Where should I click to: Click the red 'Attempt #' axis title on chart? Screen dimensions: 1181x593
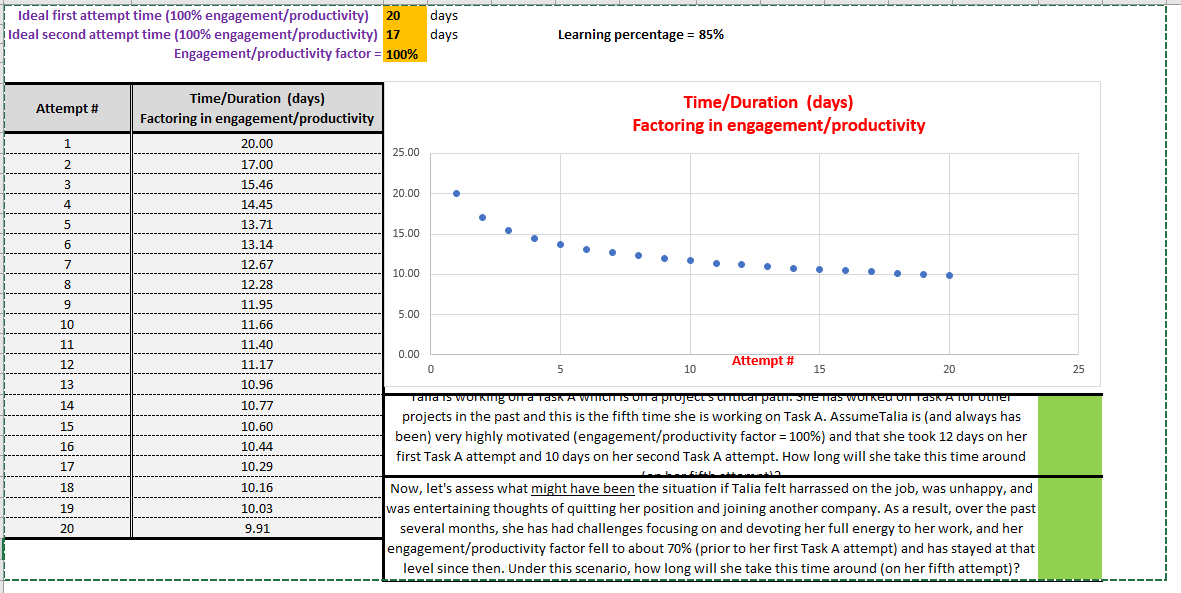763,361
